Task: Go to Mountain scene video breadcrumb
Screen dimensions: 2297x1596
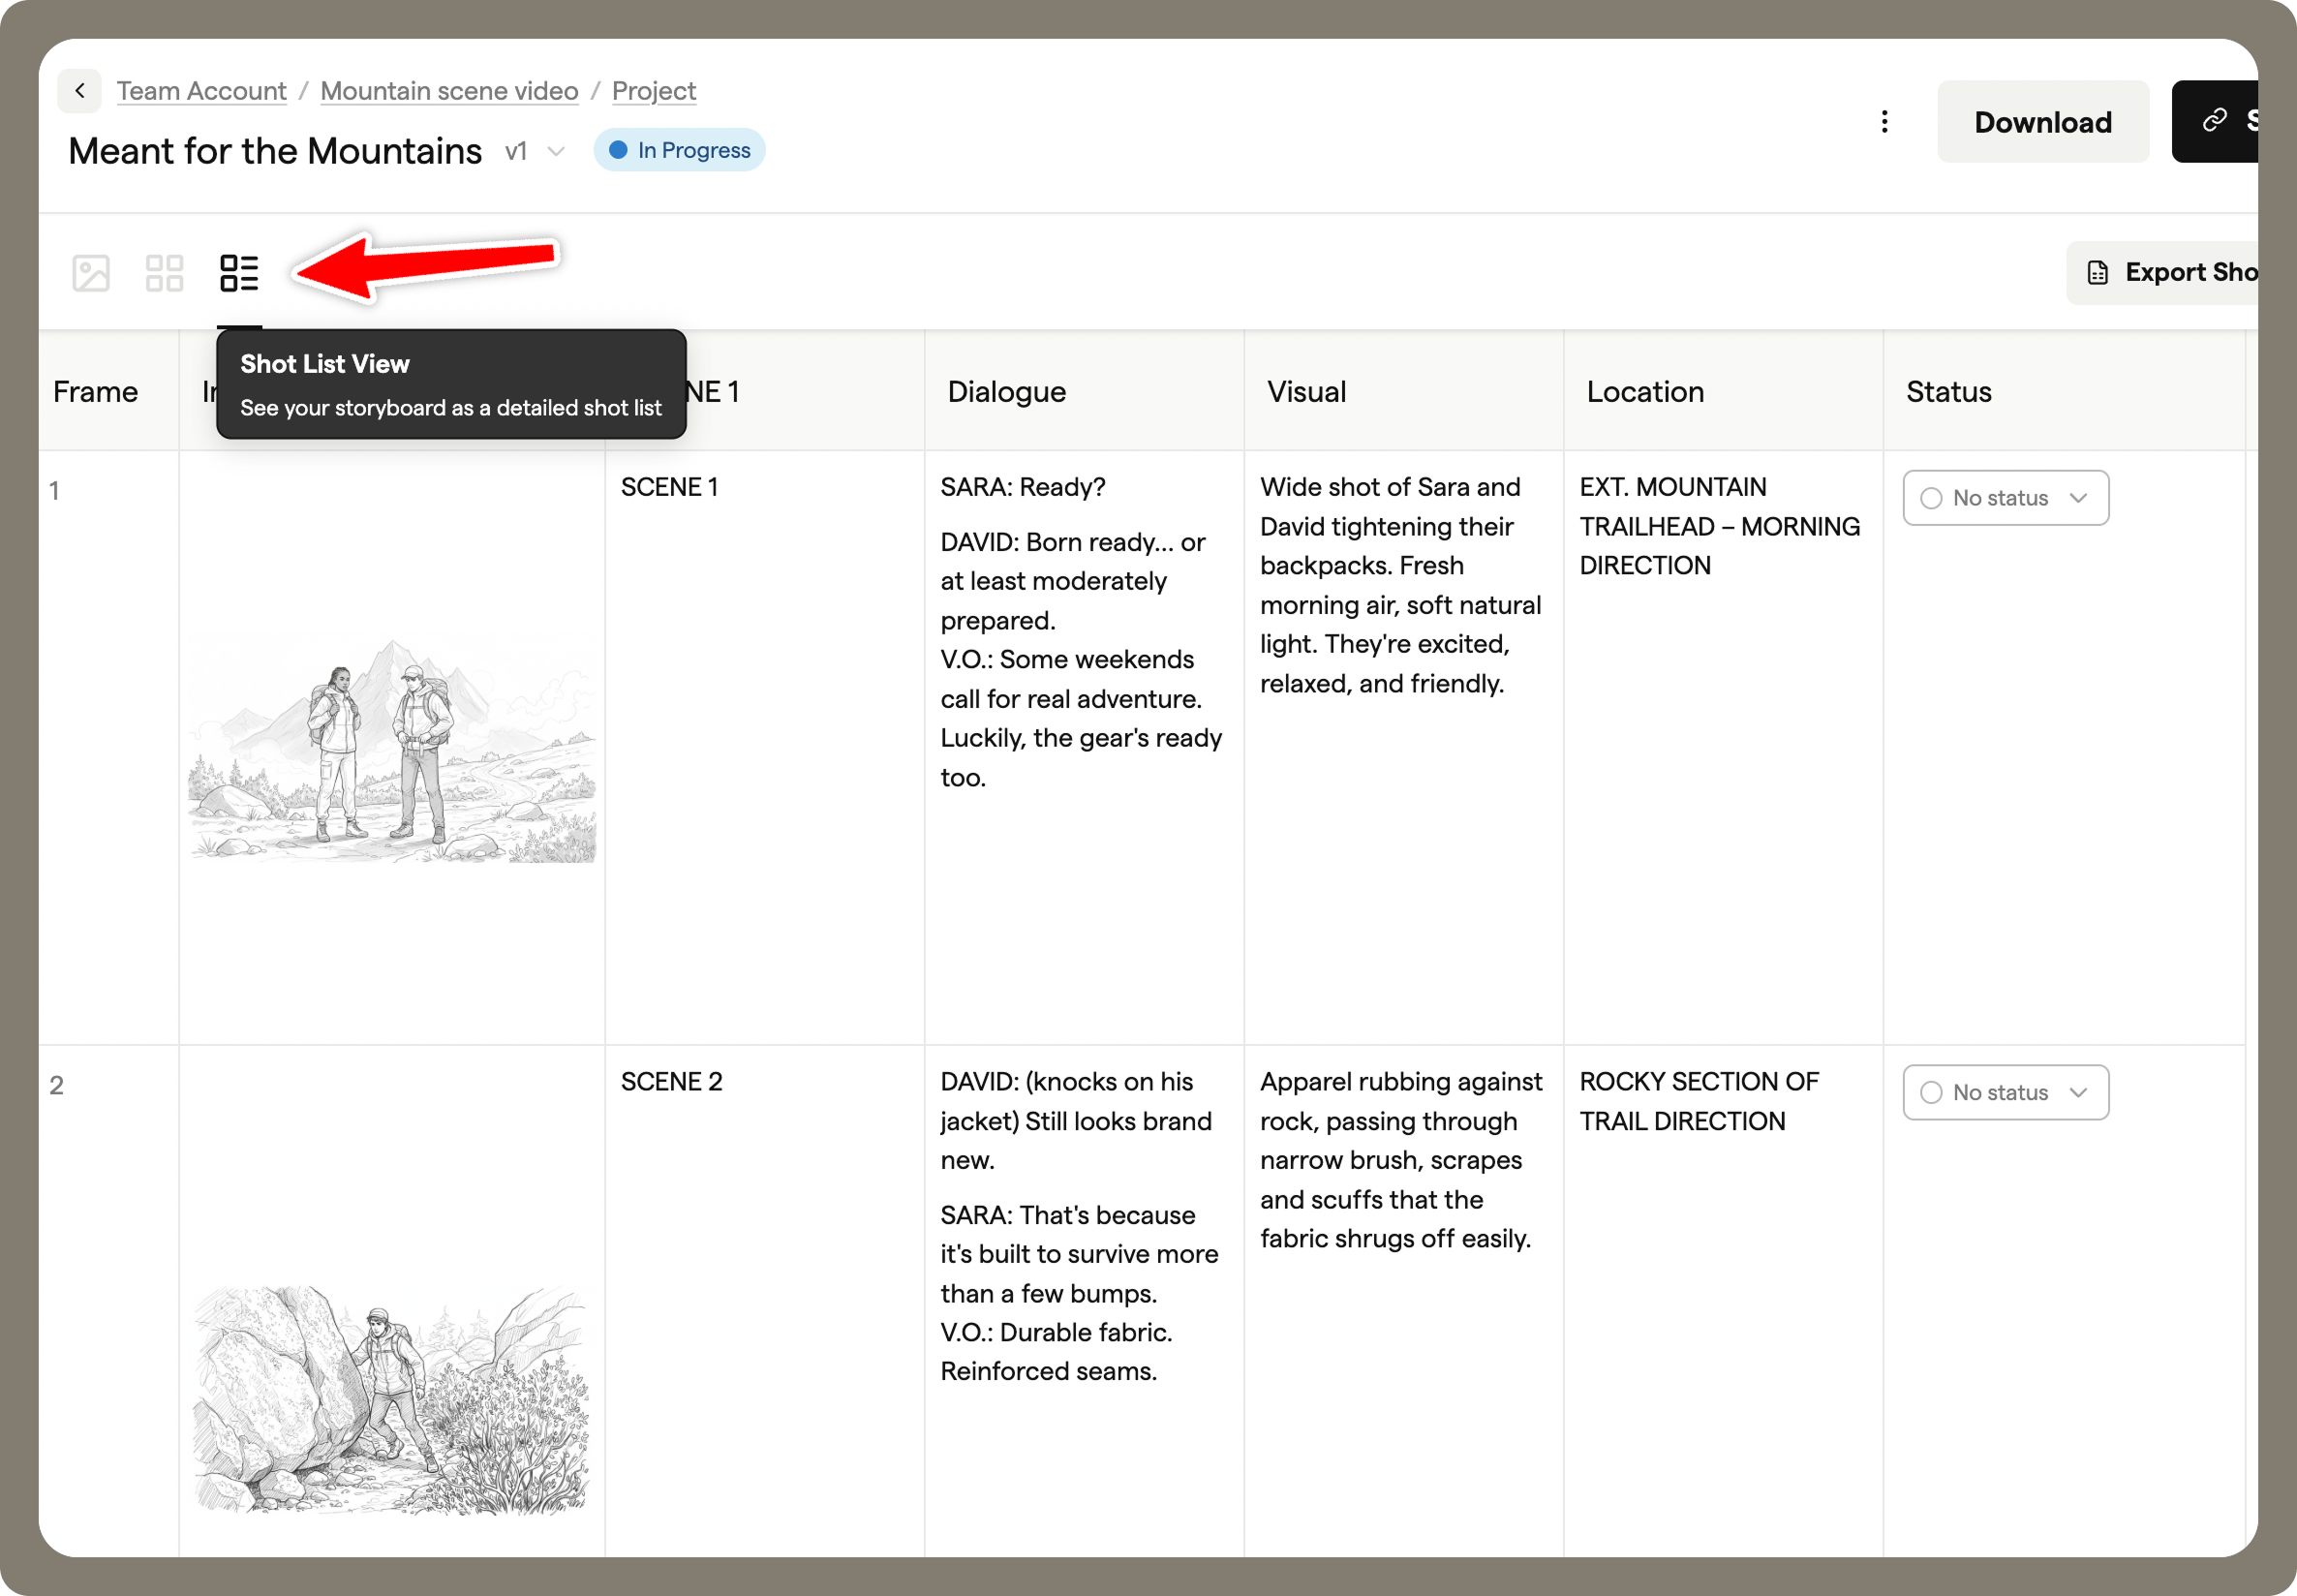Action: 449,91
